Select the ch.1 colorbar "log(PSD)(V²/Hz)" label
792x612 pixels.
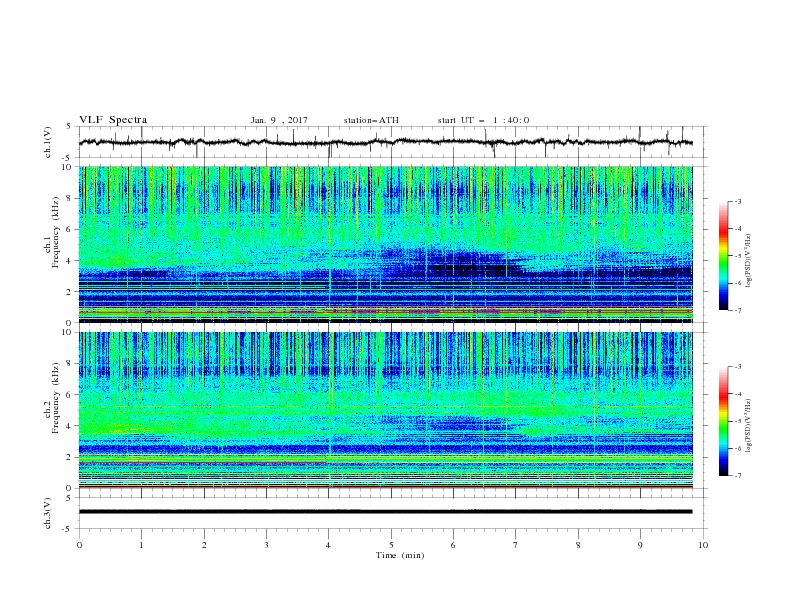pyautogui.click(x=749, y=261)
